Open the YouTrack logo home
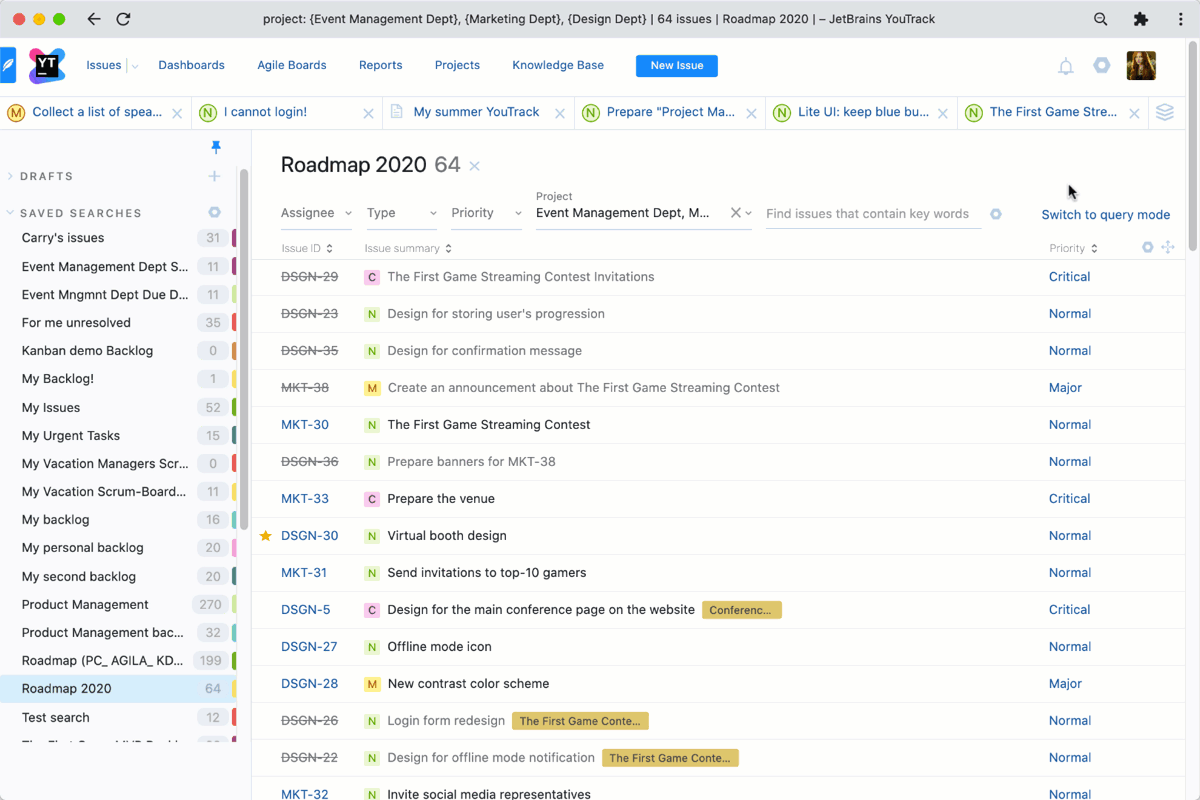 47,65
